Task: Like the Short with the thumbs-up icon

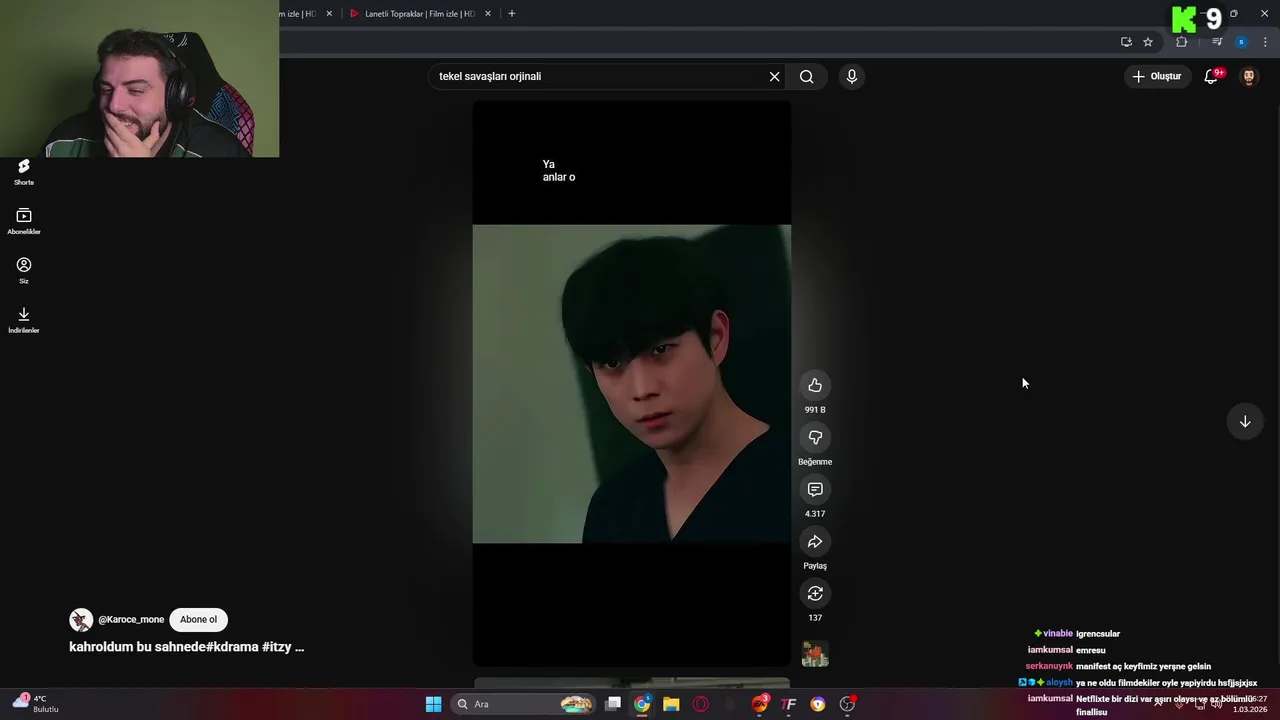Action: tap(815, 386)
